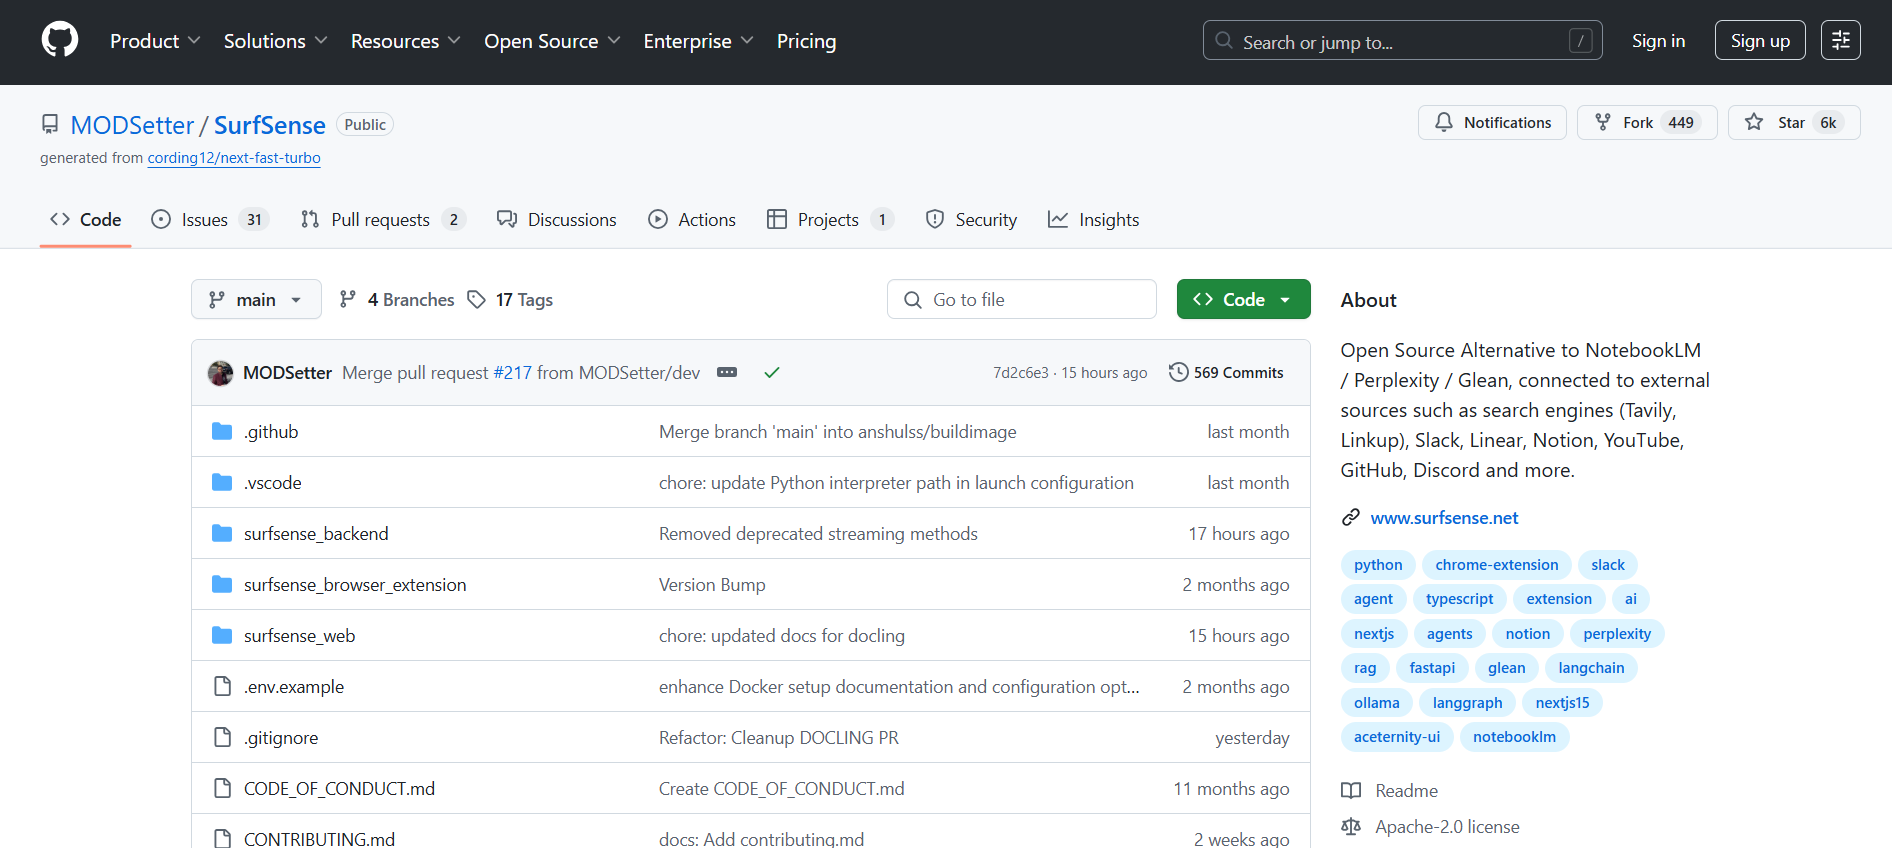Open the Product dropdown menu
The width and height of the screenshot is (1892, 848).
(x=155, y=41)
